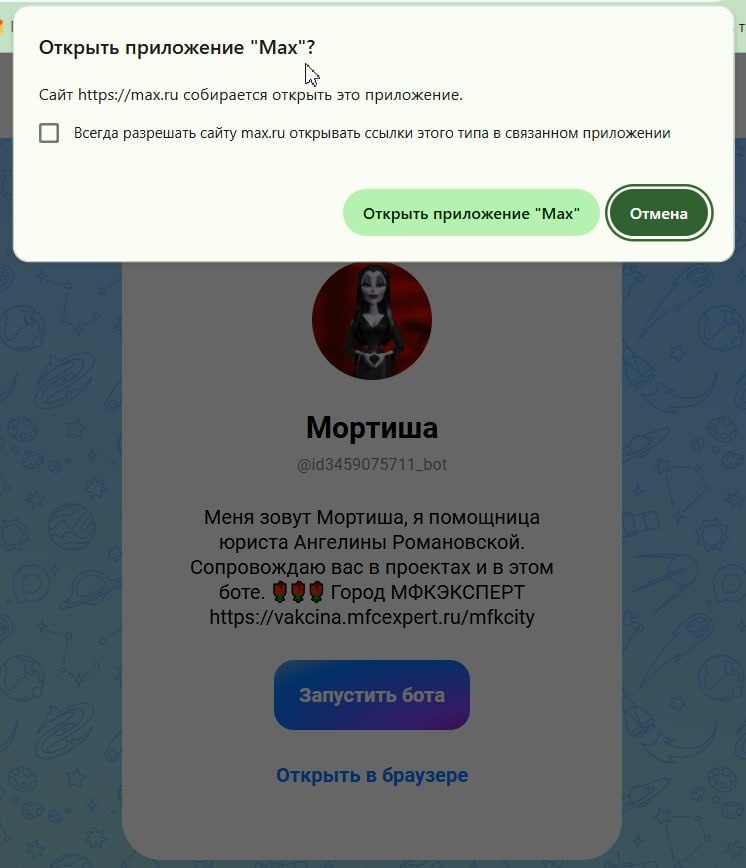Click the @id3459075711_bot username
The height and width of the screenshot is (868, 746).
pyautogui.click(x=372, y=464)
